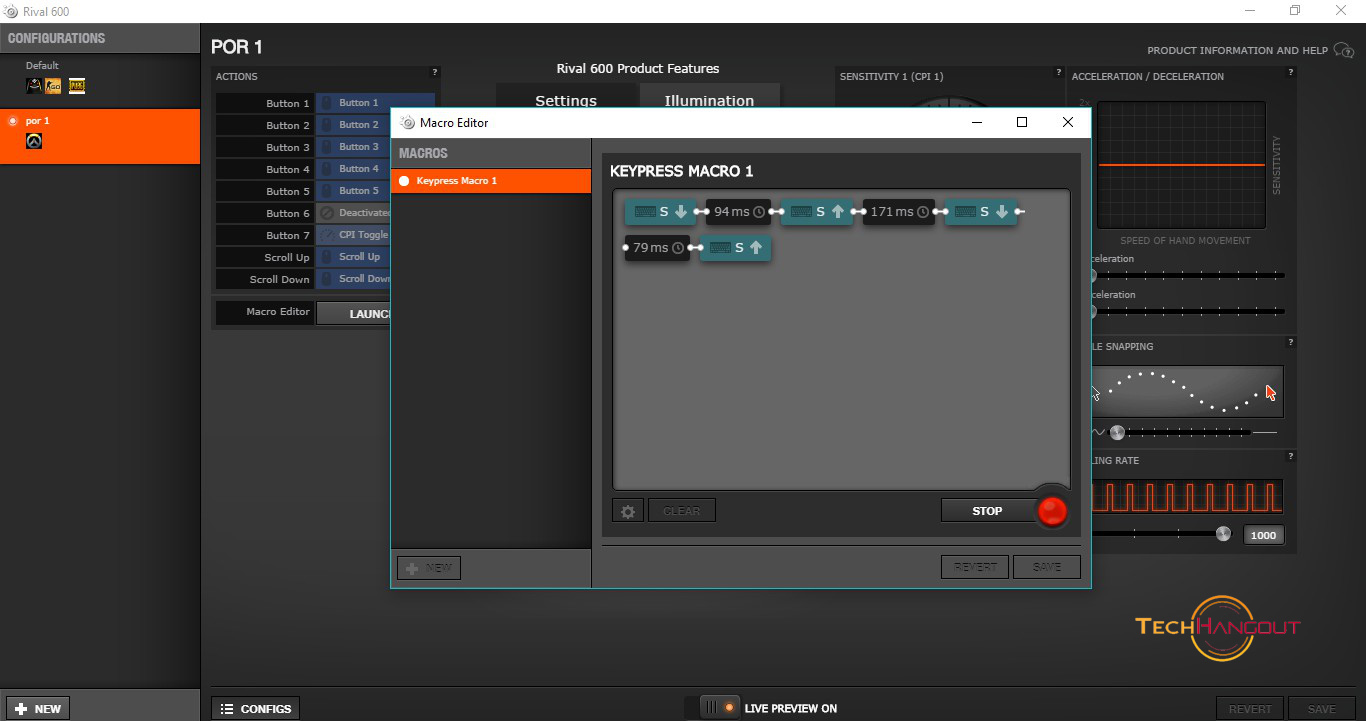
Task: Click REVERT in the main window bottom bar
Action: pyautogui.click(x=1250, y=708)
